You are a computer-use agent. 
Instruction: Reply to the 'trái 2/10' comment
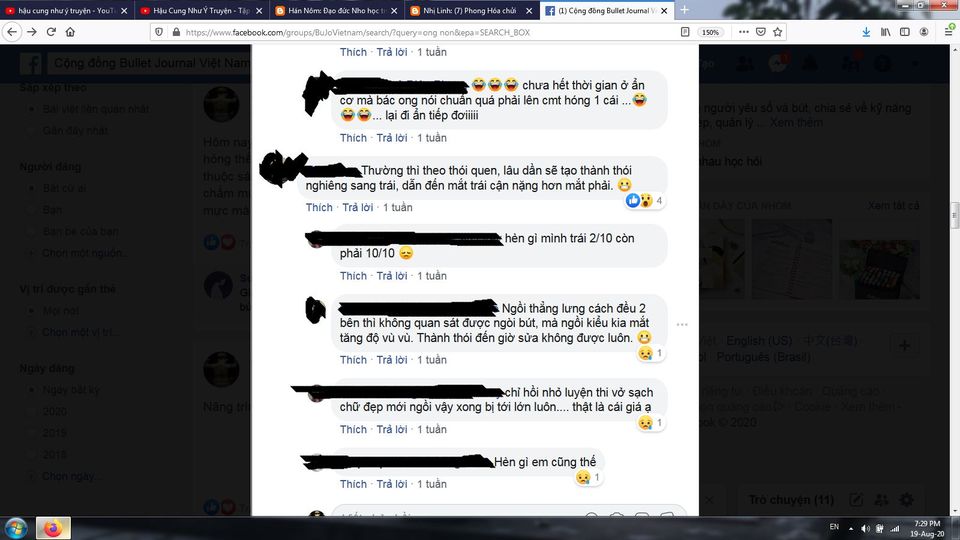click(x=392, y=276)
